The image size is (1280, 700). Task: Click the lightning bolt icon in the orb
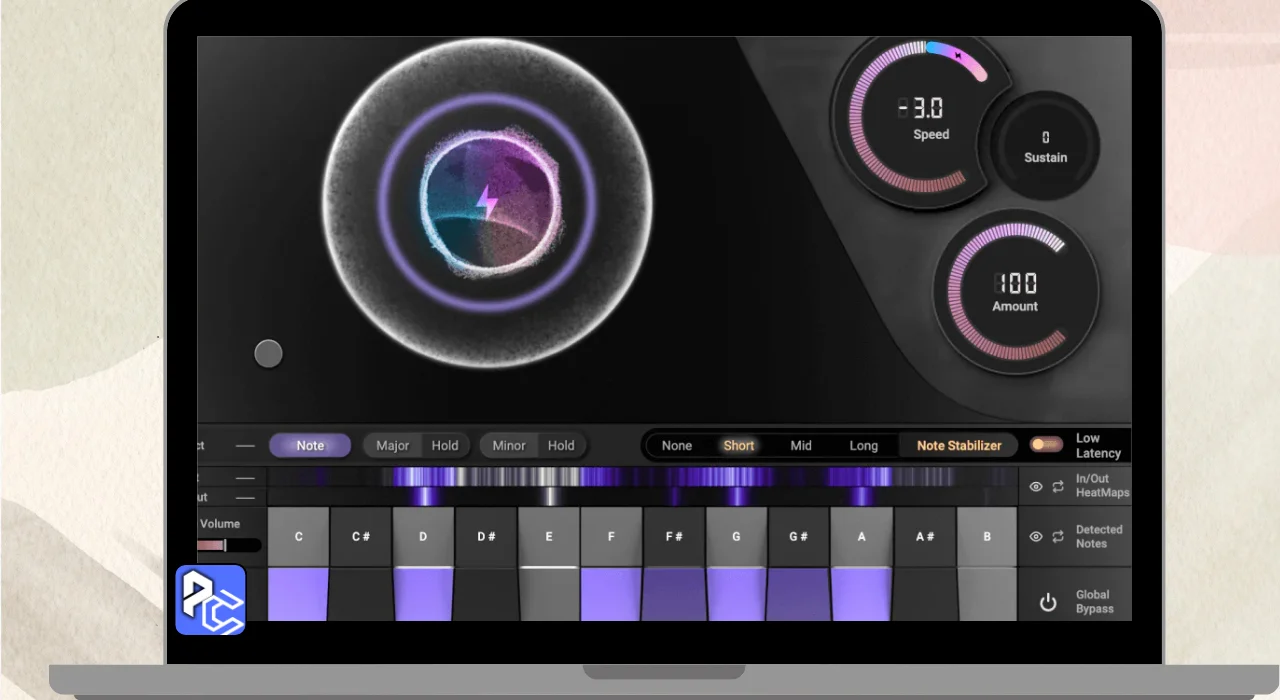coord(486,202)
